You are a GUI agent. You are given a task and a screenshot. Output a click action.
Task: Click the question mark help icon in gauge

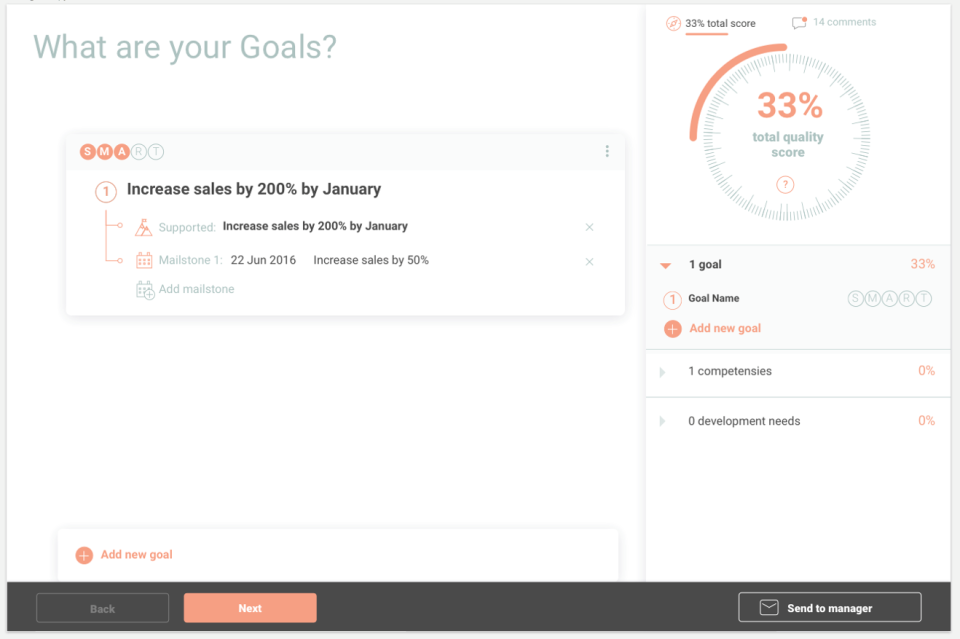[785, 184]
